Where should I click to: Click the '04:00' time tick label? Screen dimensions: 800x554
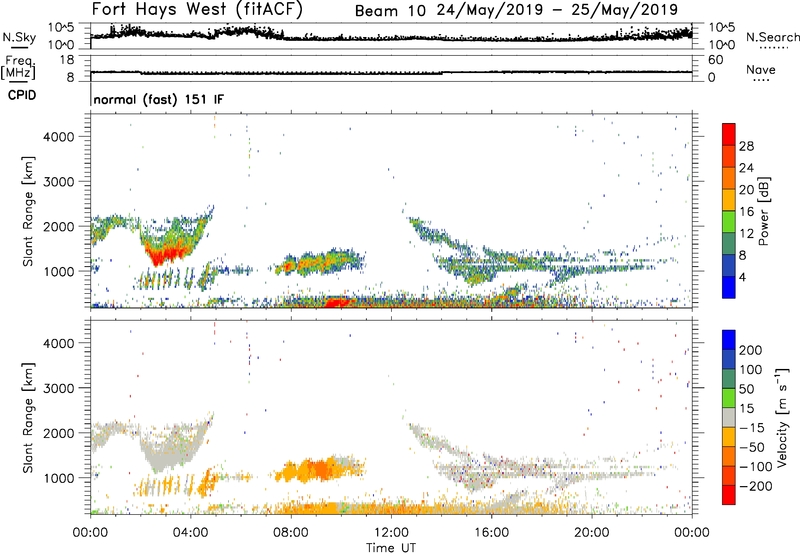pyautogui.click(x=190, y=533)
